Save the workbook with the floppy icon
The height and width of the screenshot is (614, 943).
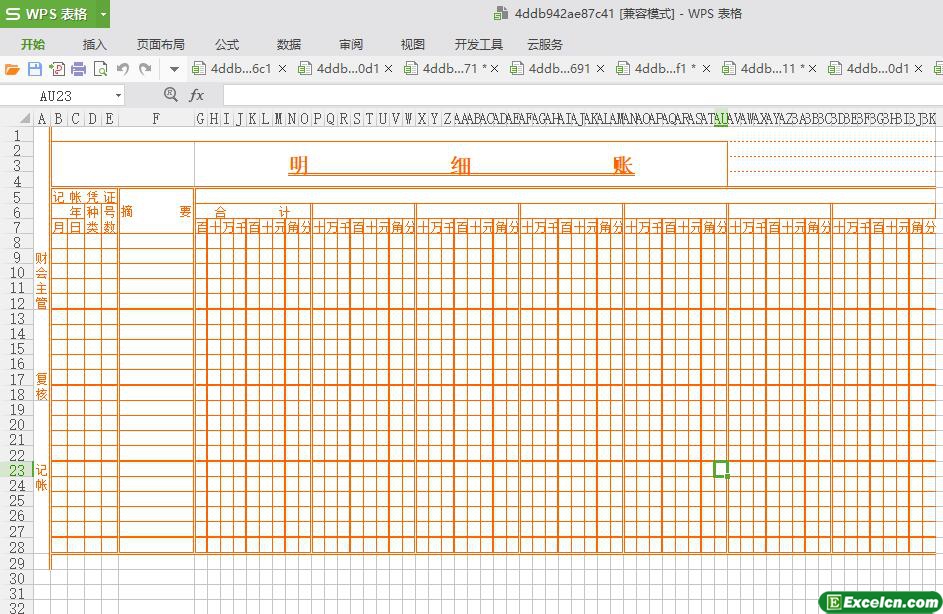[x=35, y=69]
